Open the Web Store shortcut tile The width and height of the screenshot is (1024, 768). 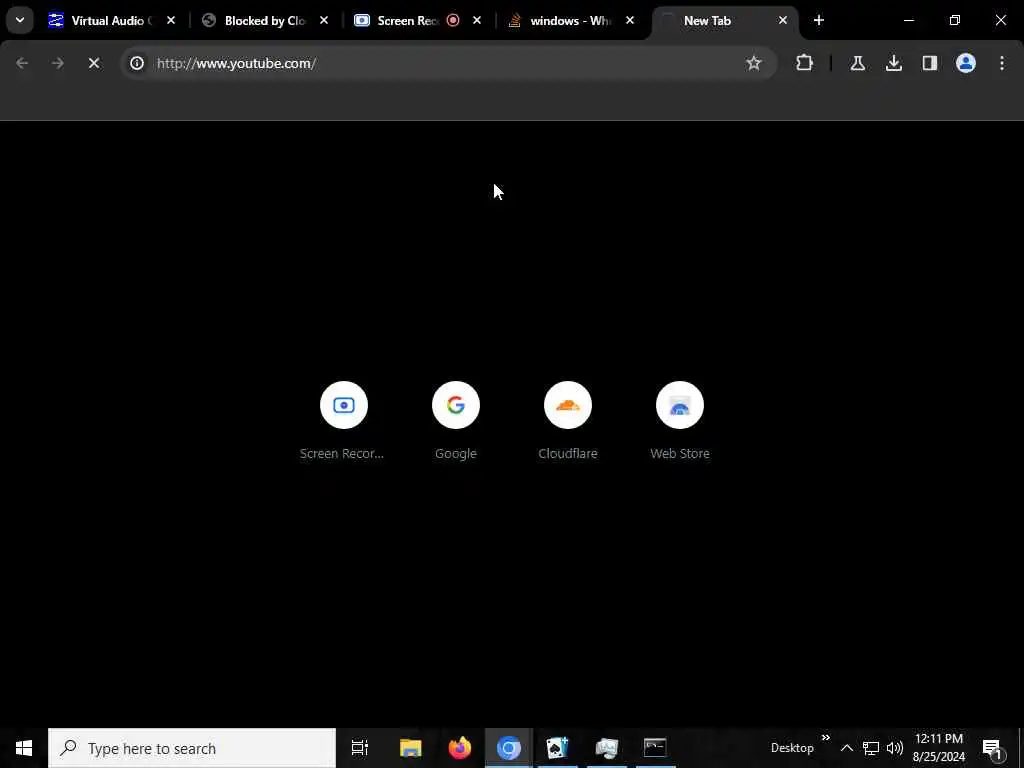pos(680,421)
